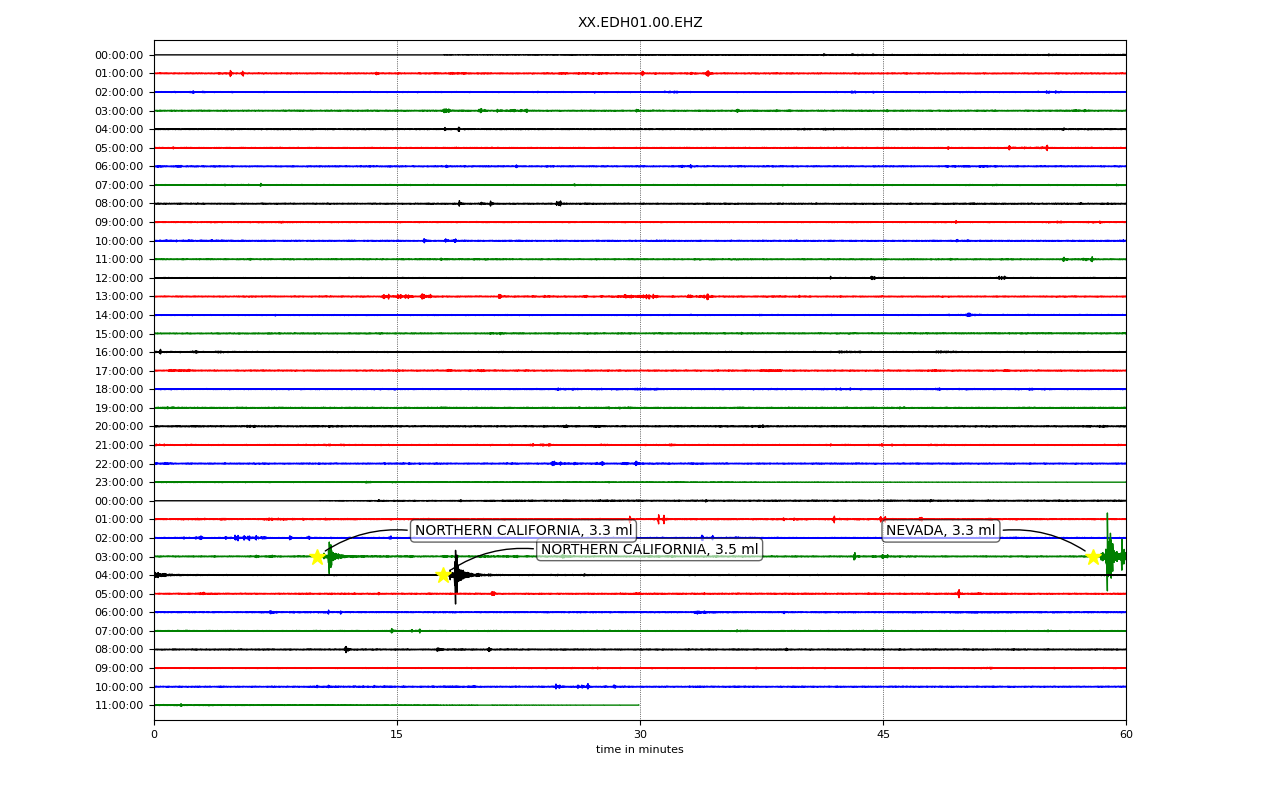
Task: Click the topmost 00:00:00 time label
Action: click(119, 55)
